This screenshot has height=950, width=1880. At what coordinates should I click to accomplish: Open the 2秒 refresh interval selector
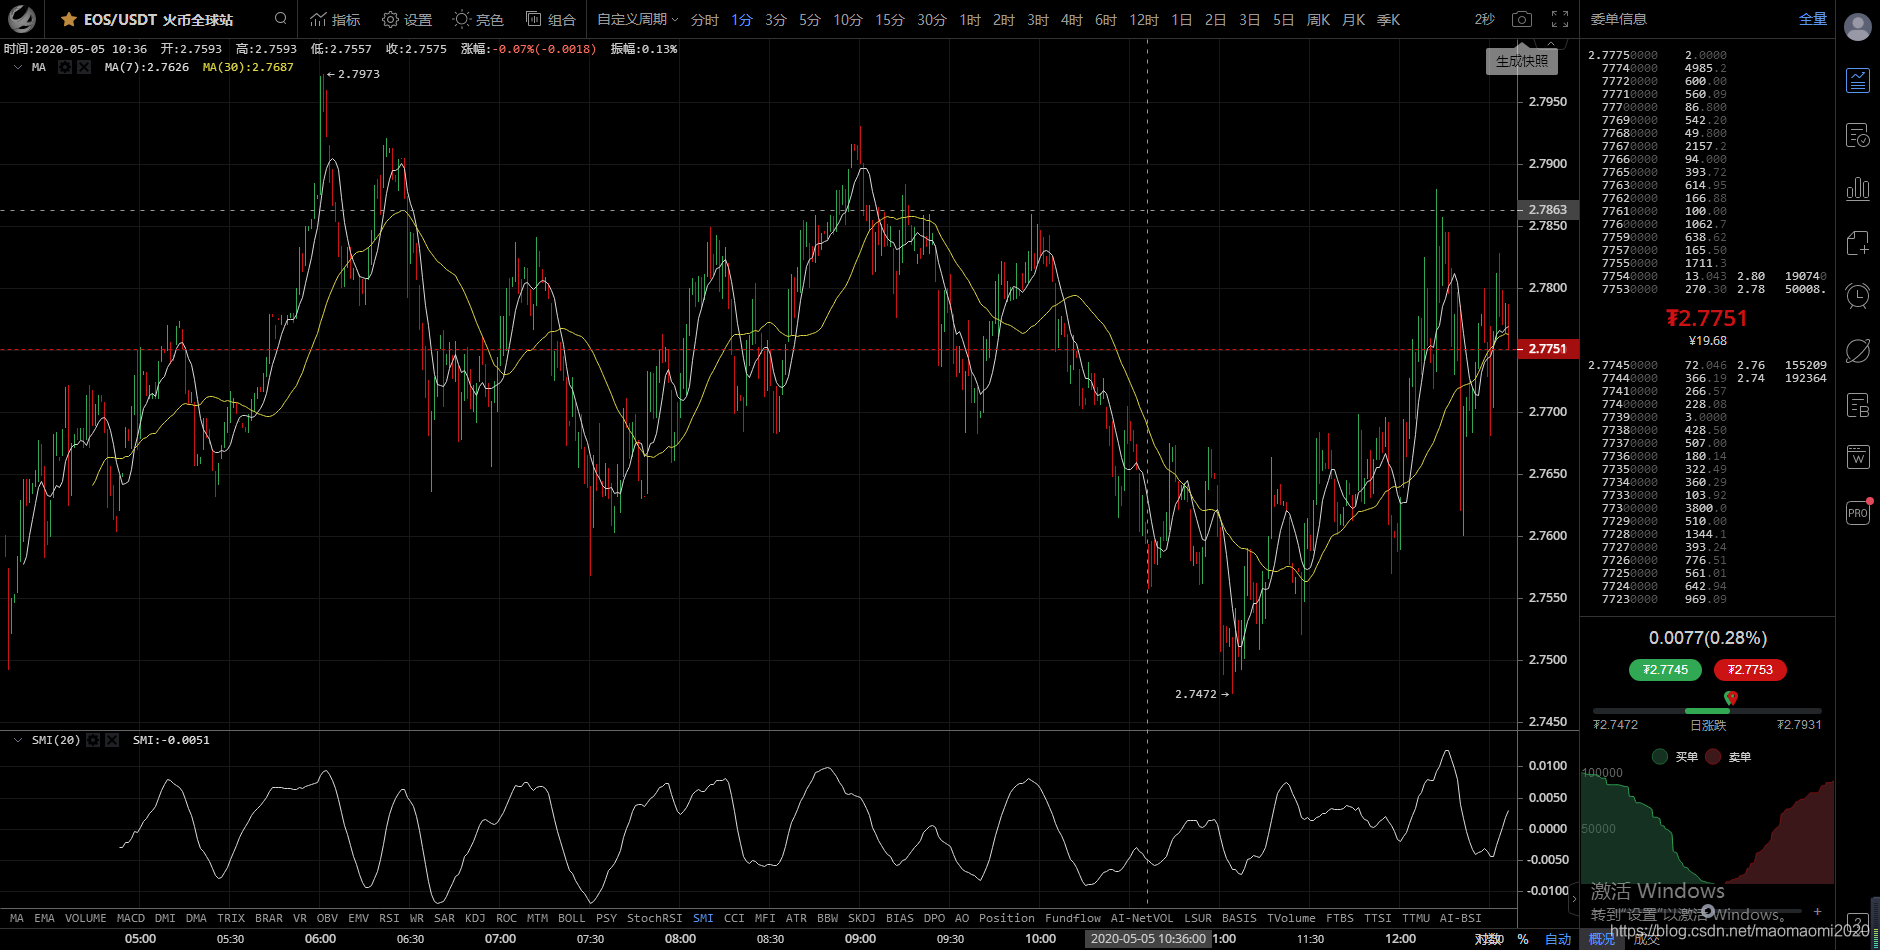[1485, 19]
